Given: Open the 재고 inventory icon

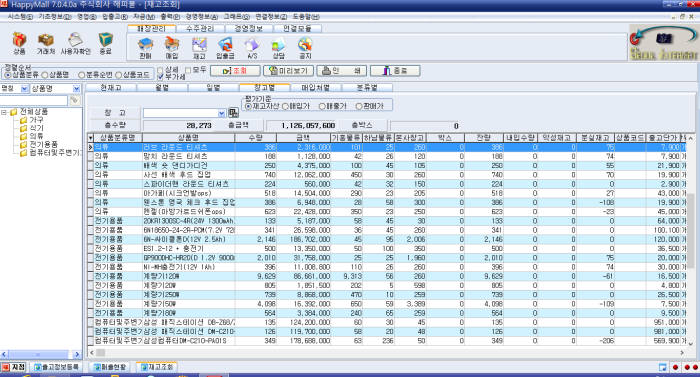Looking at the screenshot, I should click(x=199, y=45).
